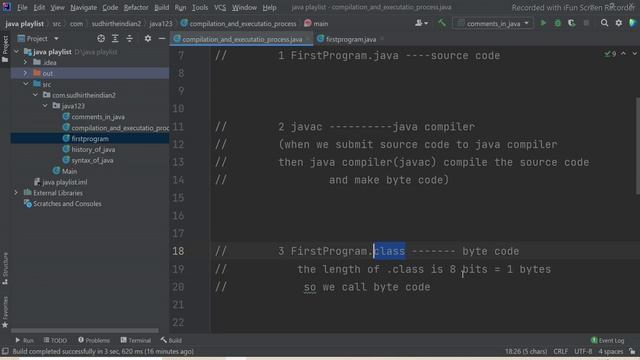Click CRLF line separator widget
Viewport: 640px width, 360px height.
[560, 351]
